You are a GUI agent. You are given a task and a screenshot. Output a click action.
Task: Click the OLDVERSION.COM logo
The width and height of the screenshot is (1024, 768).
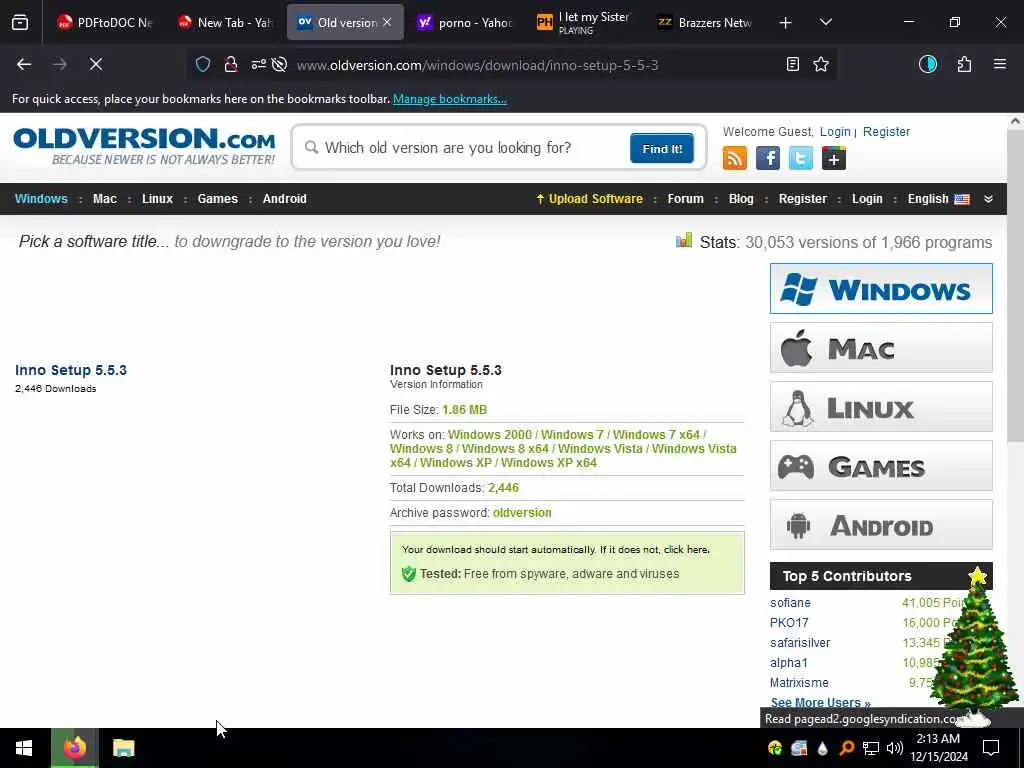click(144, 146)
